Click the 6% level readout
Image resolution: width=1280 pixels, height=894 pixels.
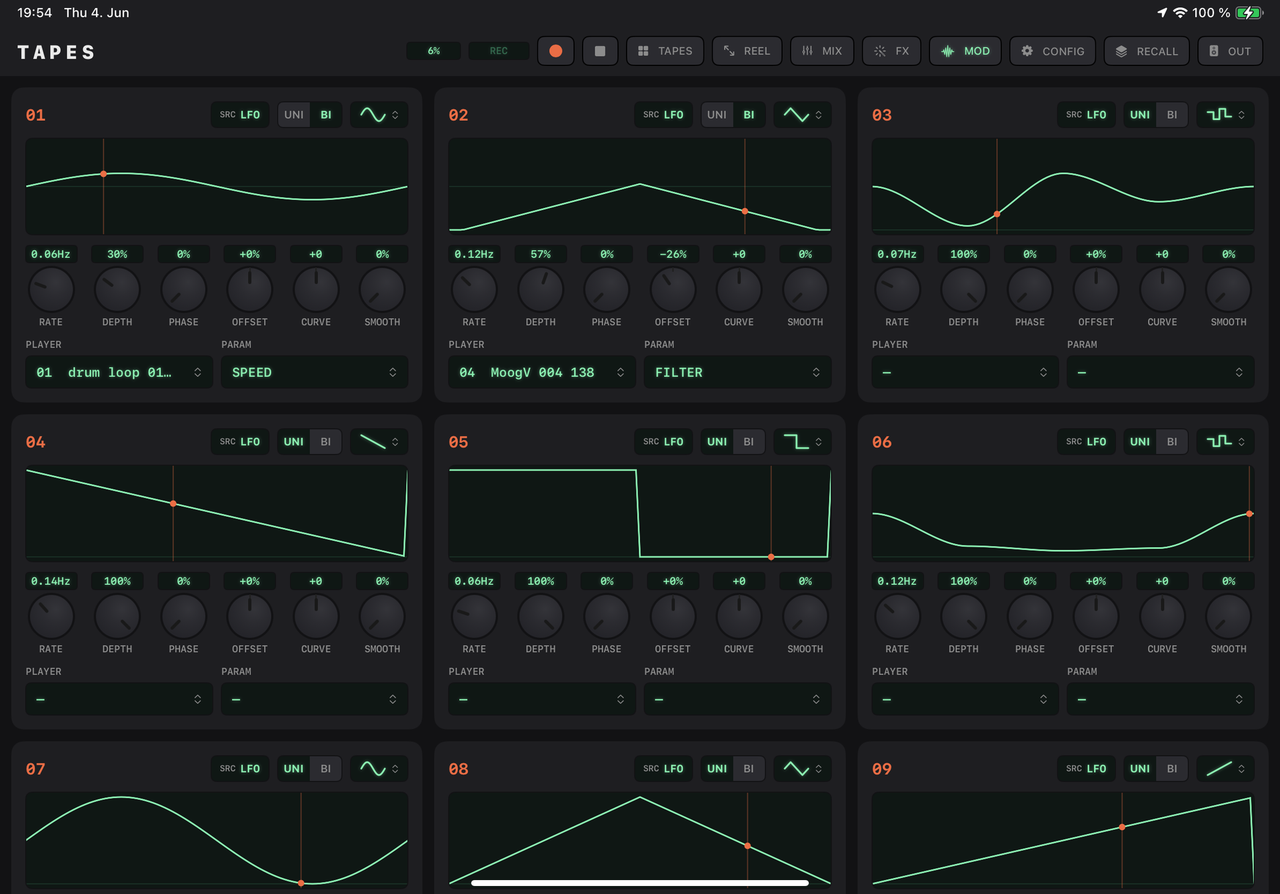pos(434,51)
